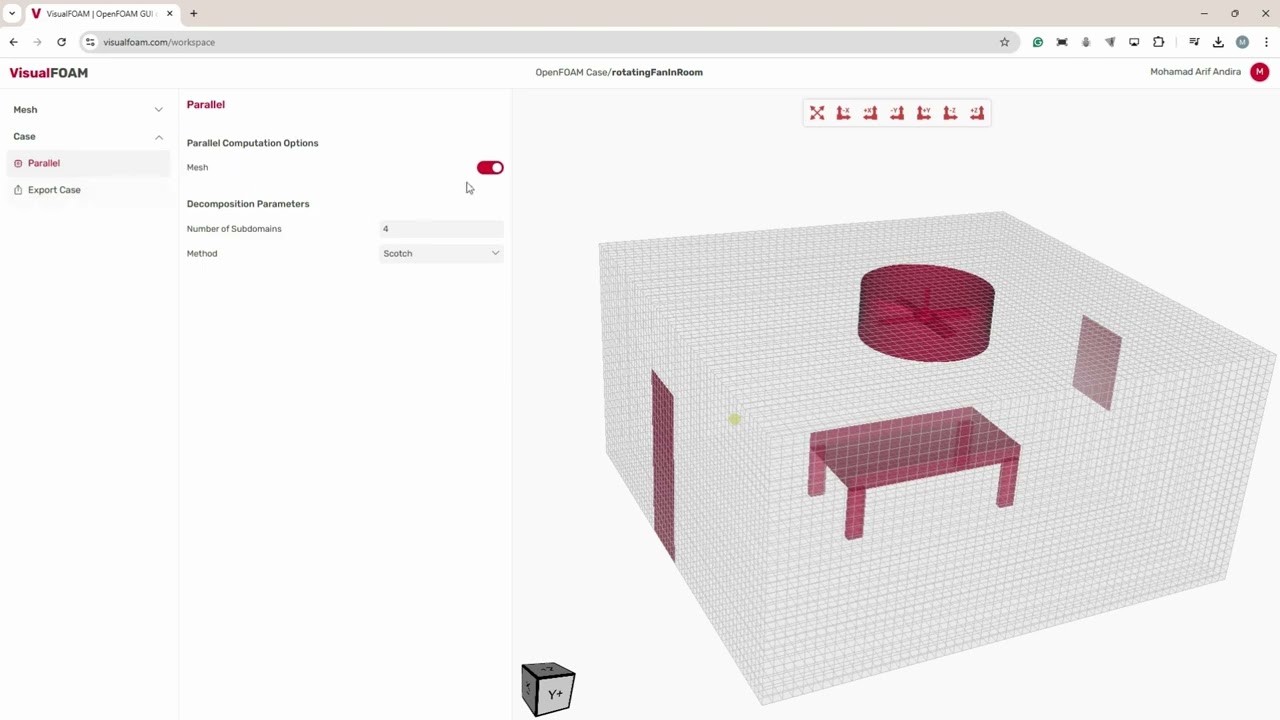Viewport: 1280px width, 720px height.
Task: Click the bug extension icon
Action: click(1086, 42)
